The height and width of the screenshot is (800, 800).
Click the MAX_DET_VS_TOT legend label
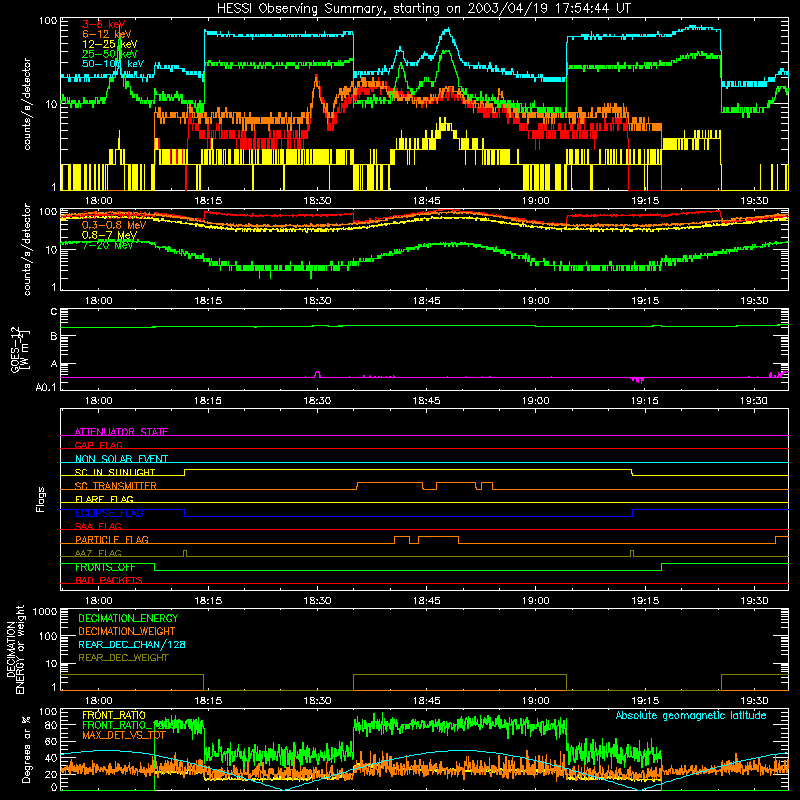click(x=124, y=735)
